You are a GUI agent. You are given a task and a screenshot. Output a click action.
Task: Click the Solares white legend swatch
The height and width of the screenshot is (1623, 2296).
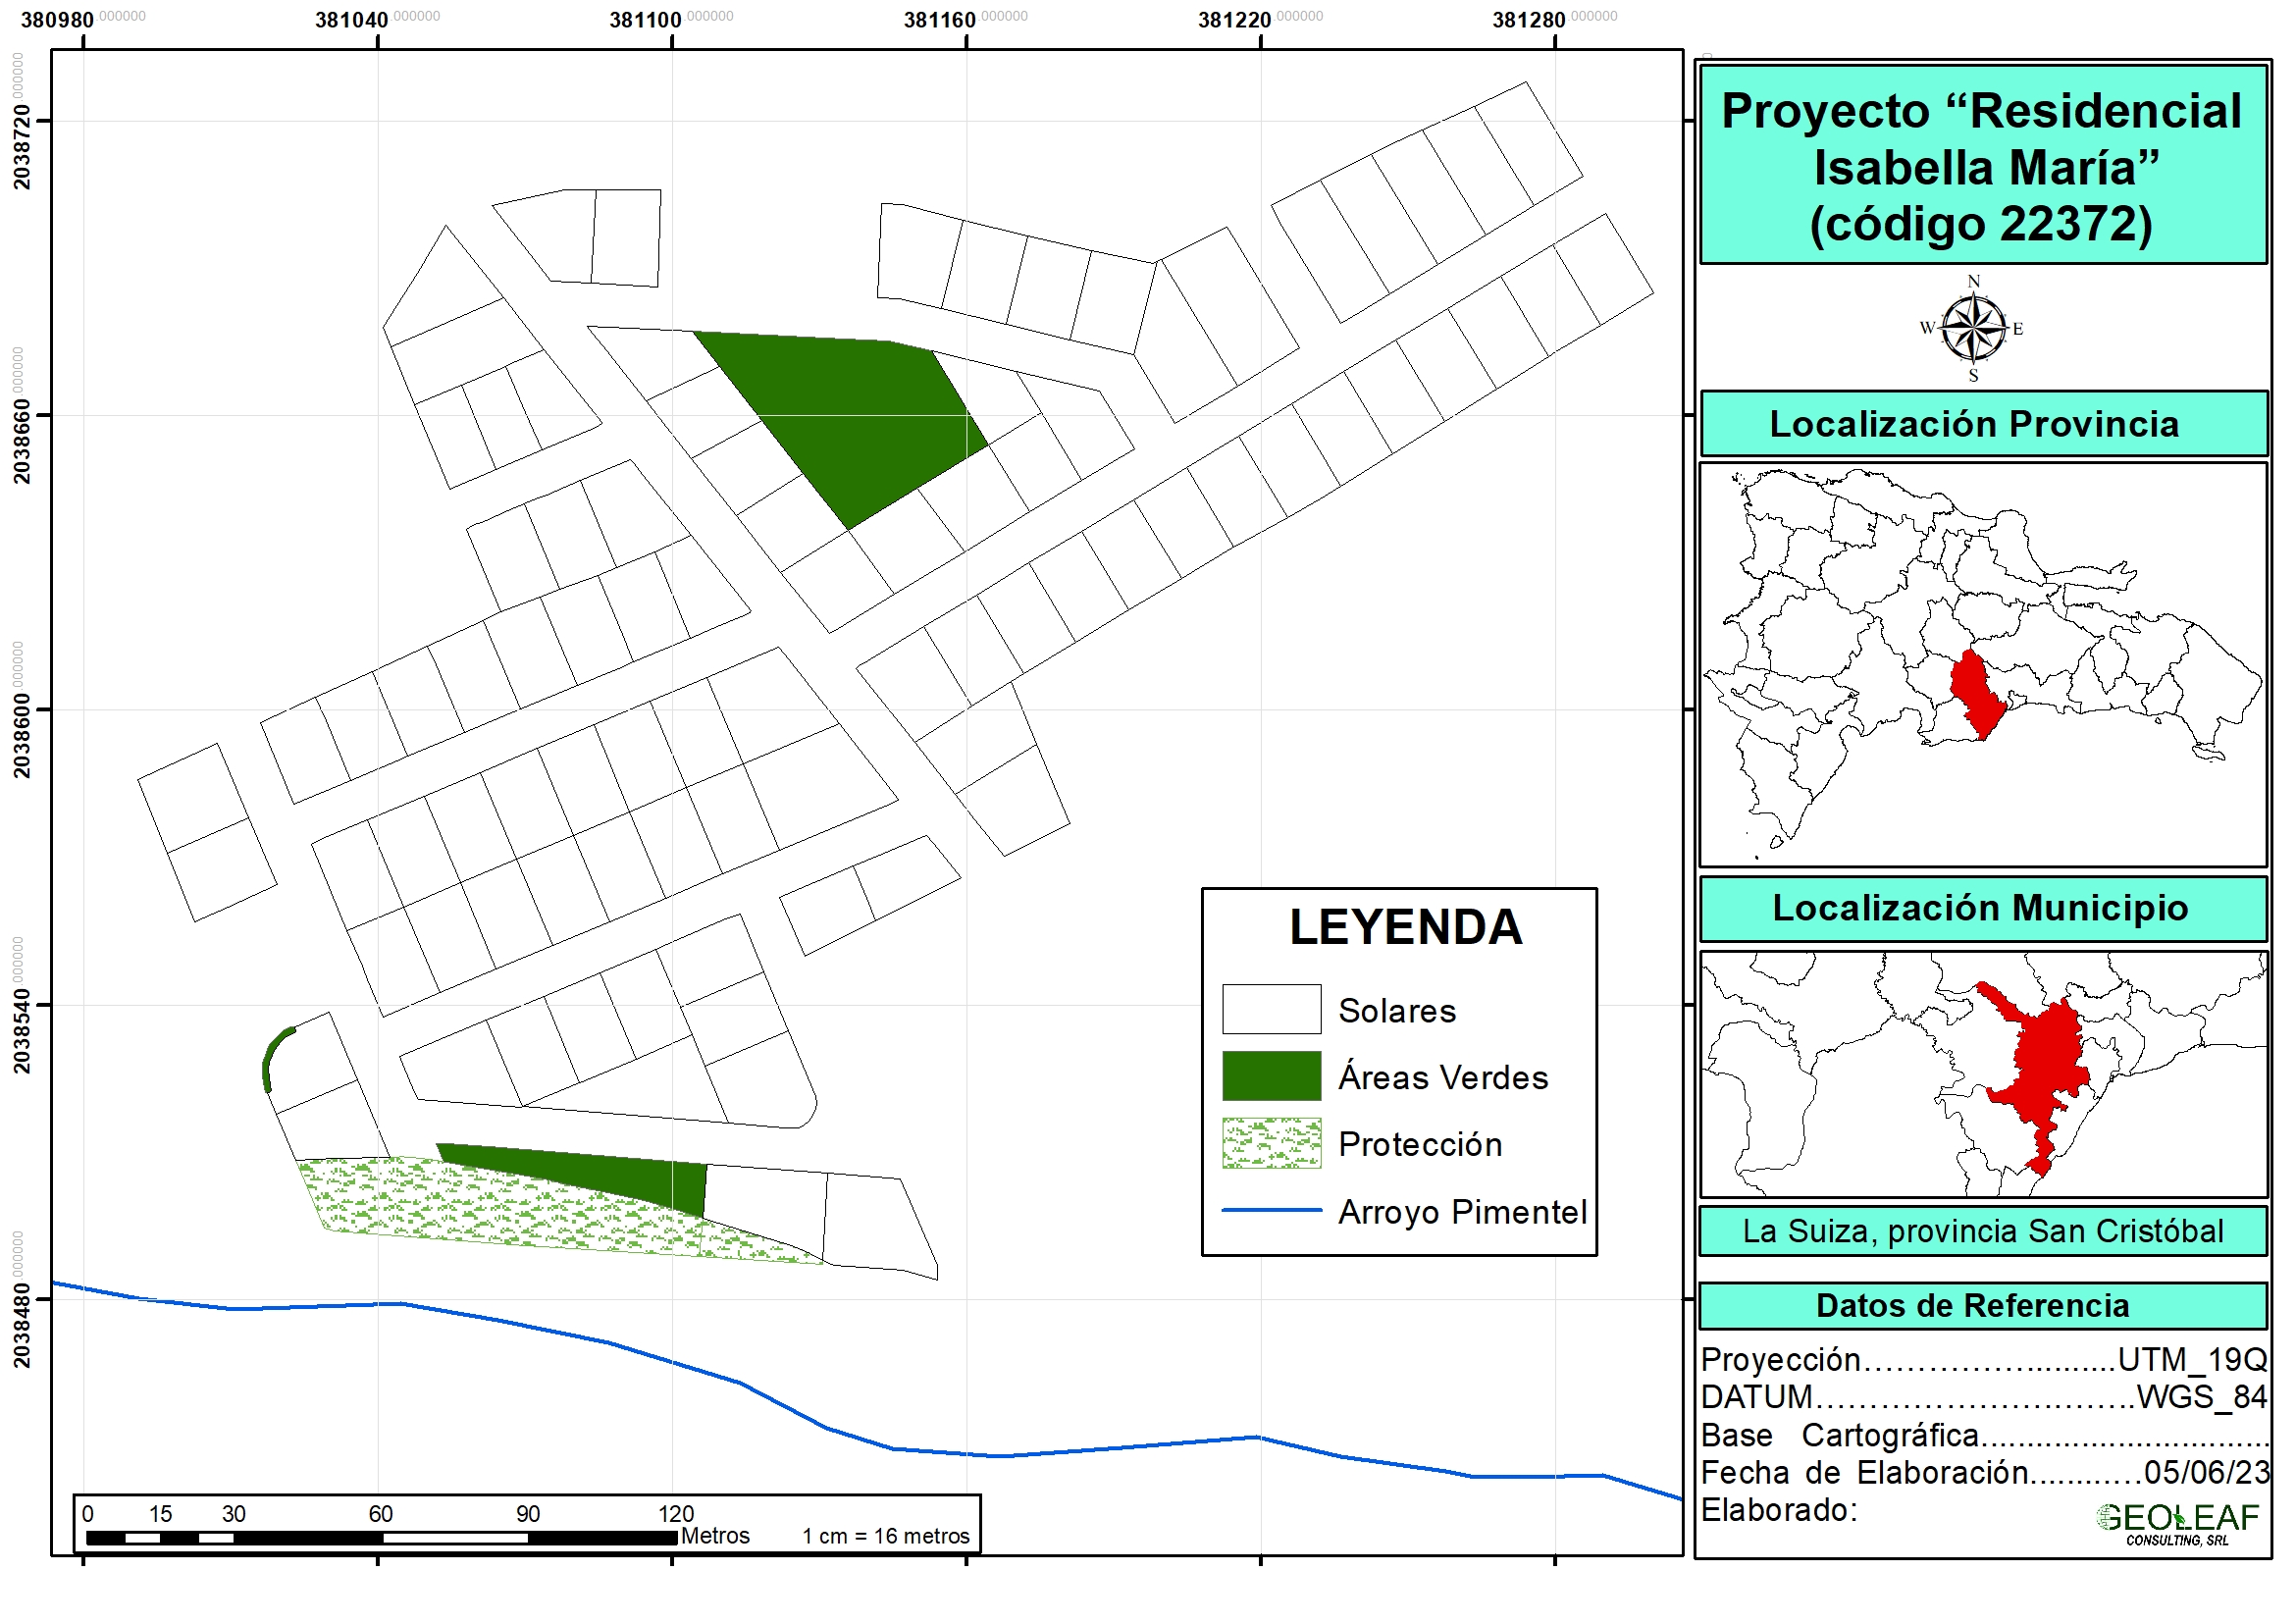pyautogui.click(x=1271, y=1009)
